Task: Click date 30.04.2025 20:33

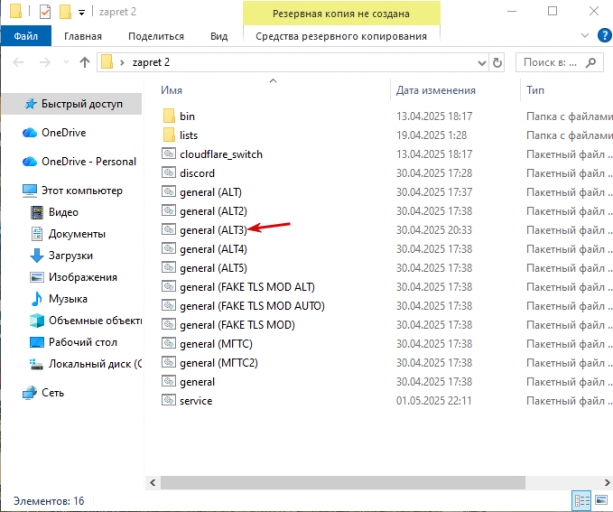Action: pyautogui.click(x=434, y=230)
